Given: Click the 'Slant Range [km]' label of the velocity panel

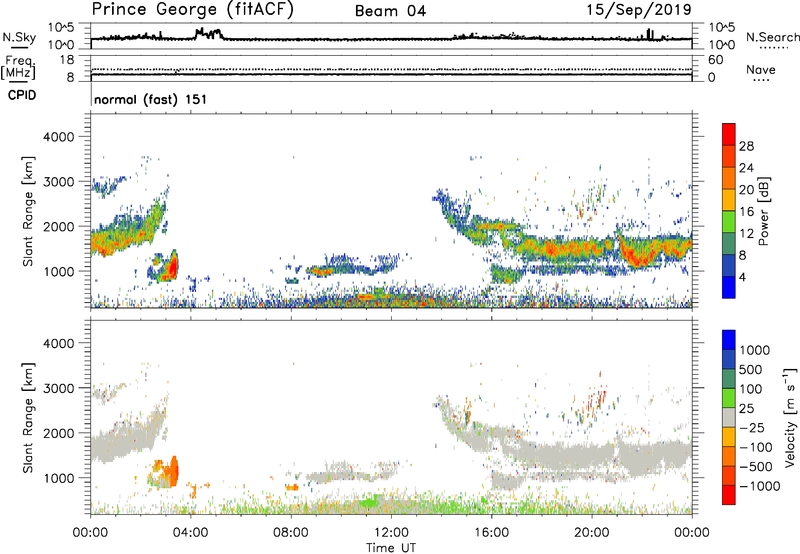Looking at the screenshot, I should 28,418.
